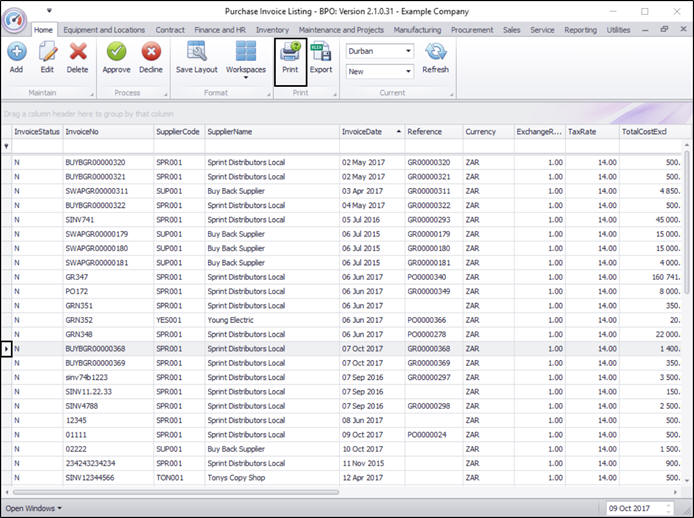Screen dimensions: 694x518
Task: Approve the selected purchase invoice
Action: [117, 56]
